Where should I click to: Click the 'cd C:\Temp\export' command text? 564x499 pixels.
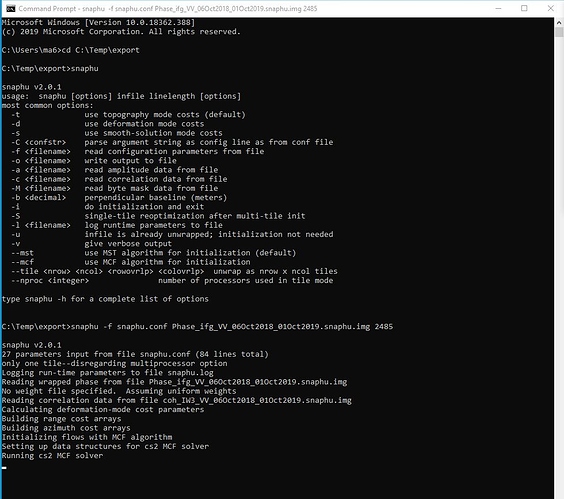click(x=100, y=50)
